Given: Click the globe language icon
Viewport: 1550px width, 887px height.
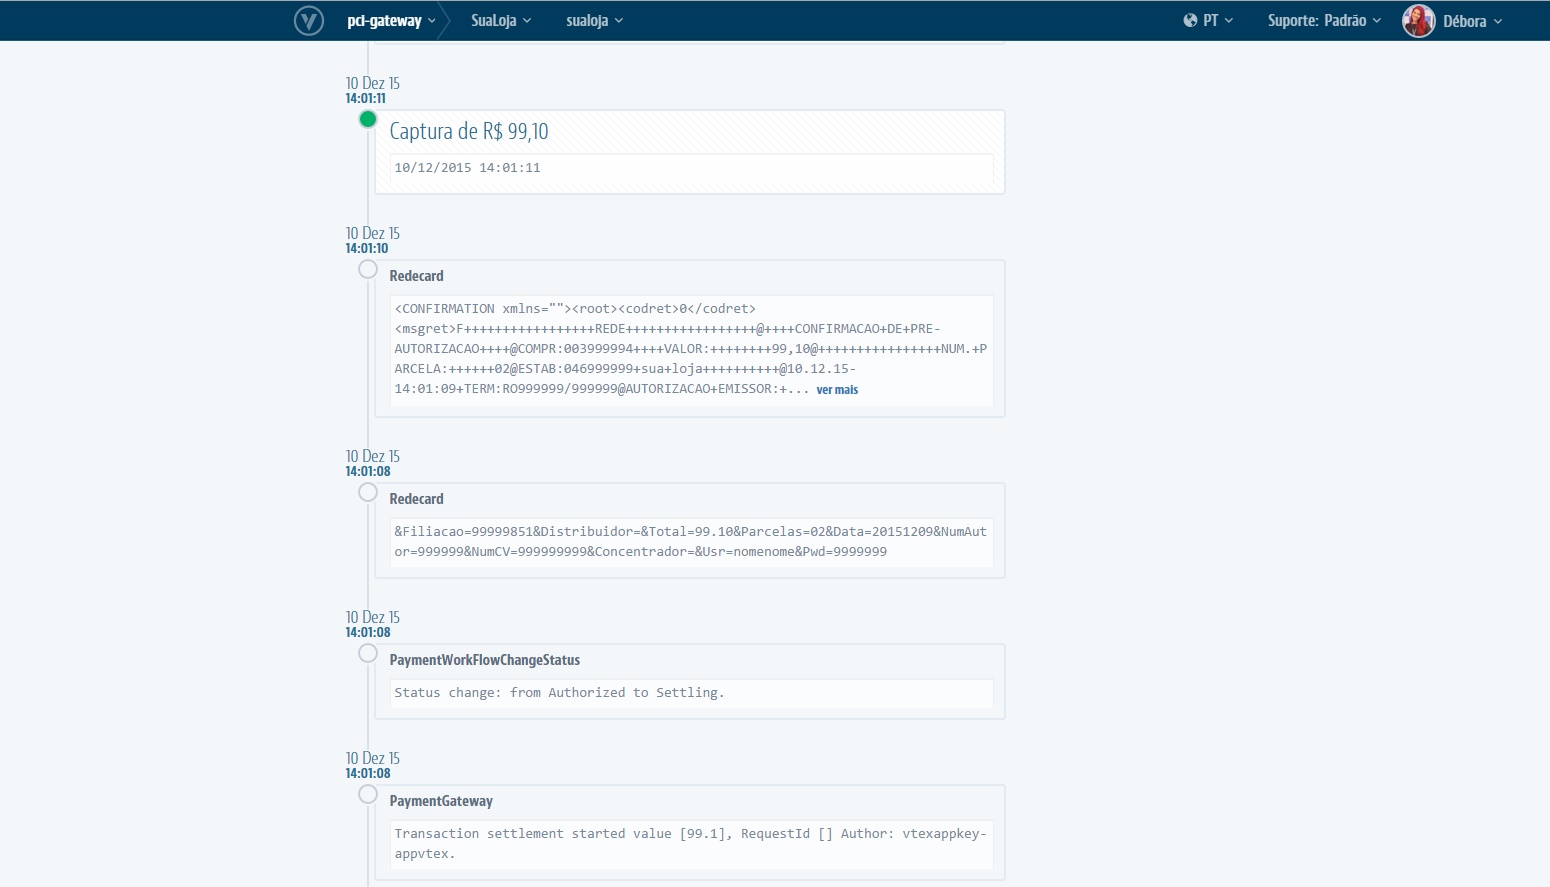Looking at the screenshot, I should 1189,19.
